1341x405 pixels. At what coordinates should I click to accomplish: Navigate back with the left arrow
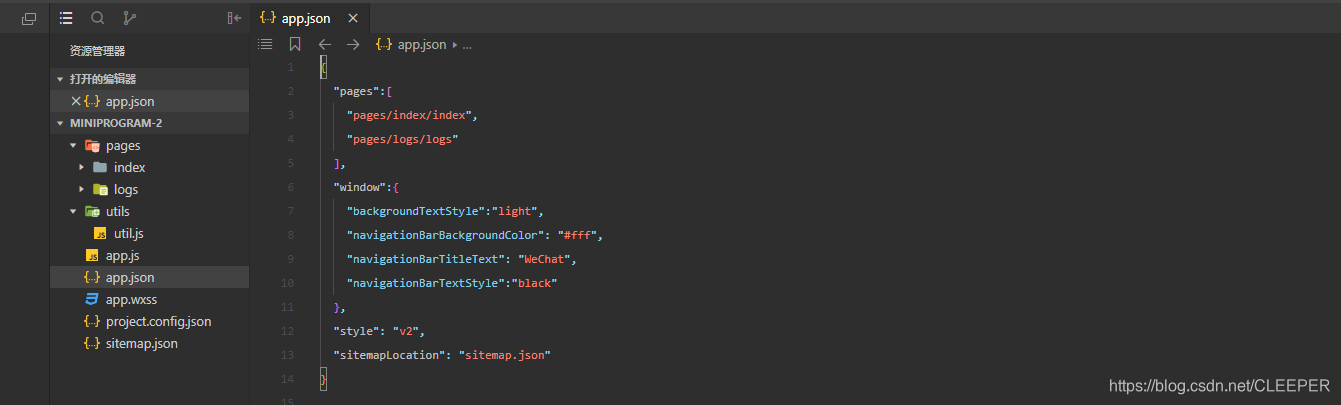[324, 44]
